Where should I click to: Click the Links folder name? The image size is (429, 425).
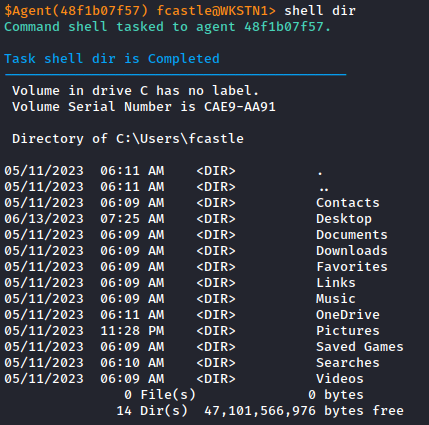point(336,283)
